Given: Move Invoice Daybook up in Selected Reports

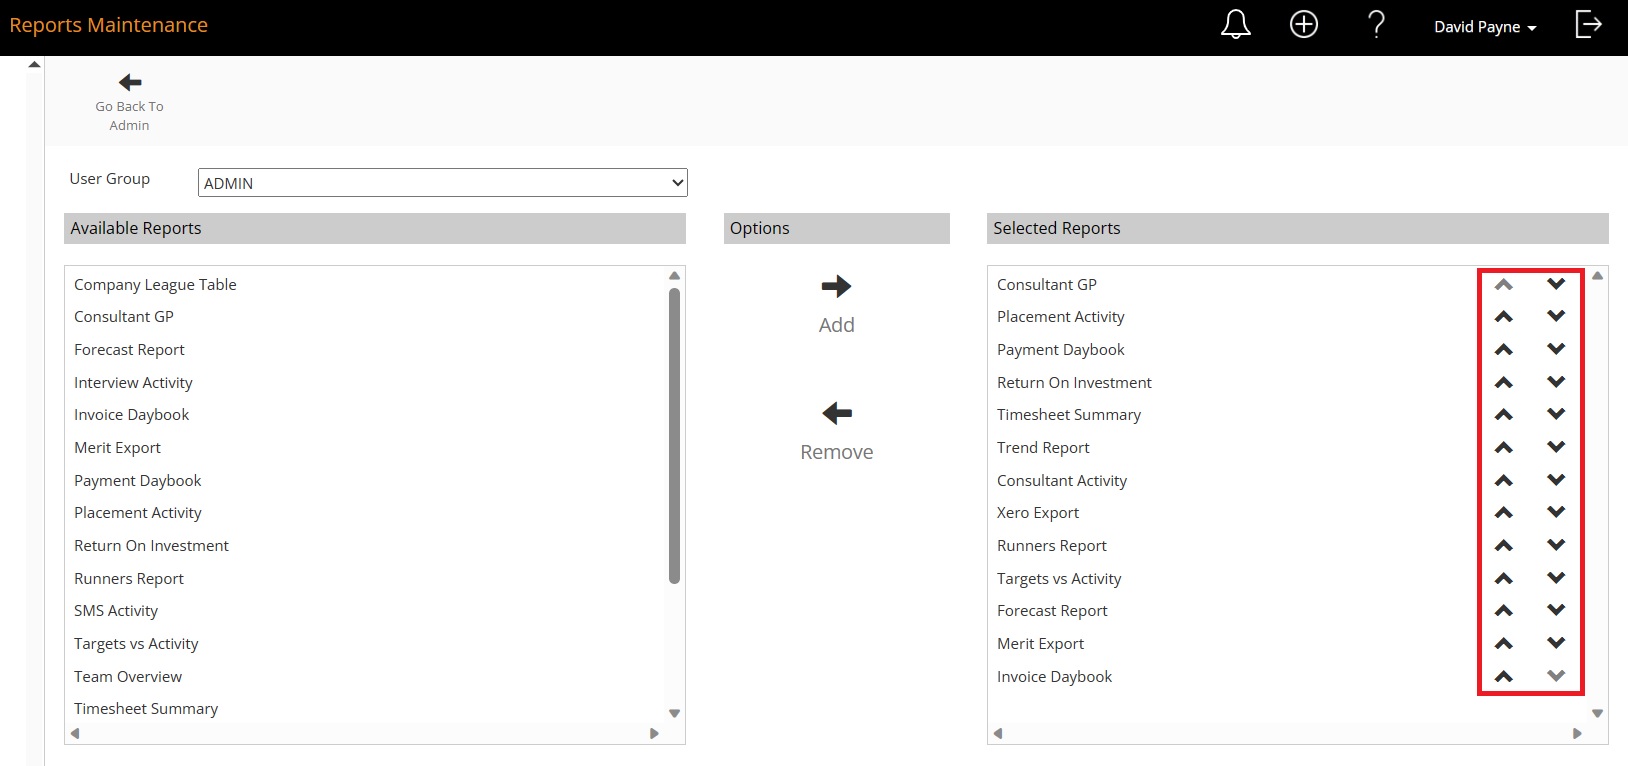Looking at the screenshot, I should tap(1503, 677).
